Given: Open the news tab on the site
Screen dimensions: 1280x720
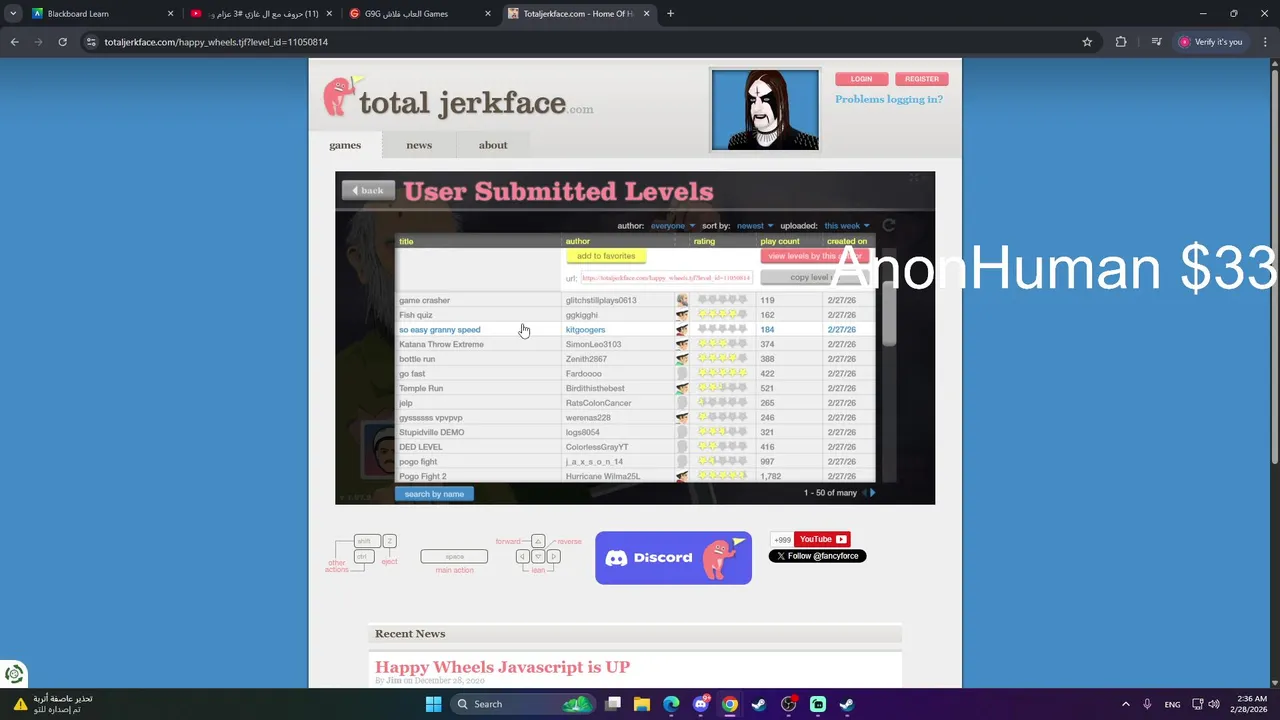Looking at the screenshot, I should [419, 145].
